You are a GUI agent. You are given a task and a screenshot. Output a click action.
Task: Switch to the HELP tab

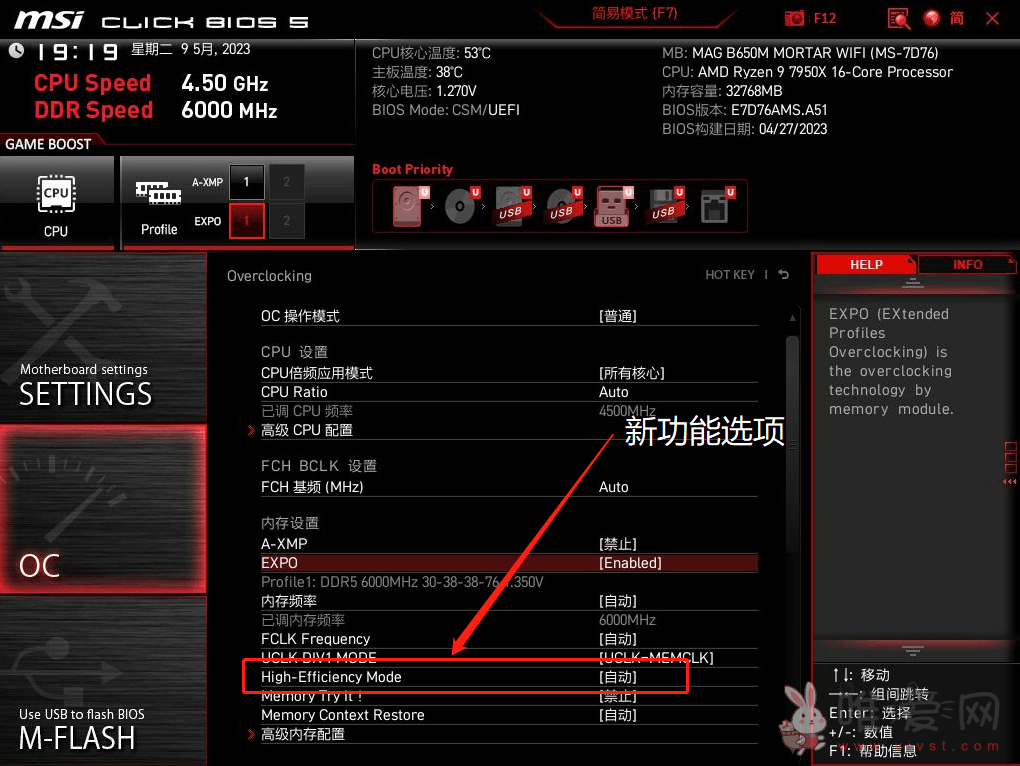pos(866,265)
